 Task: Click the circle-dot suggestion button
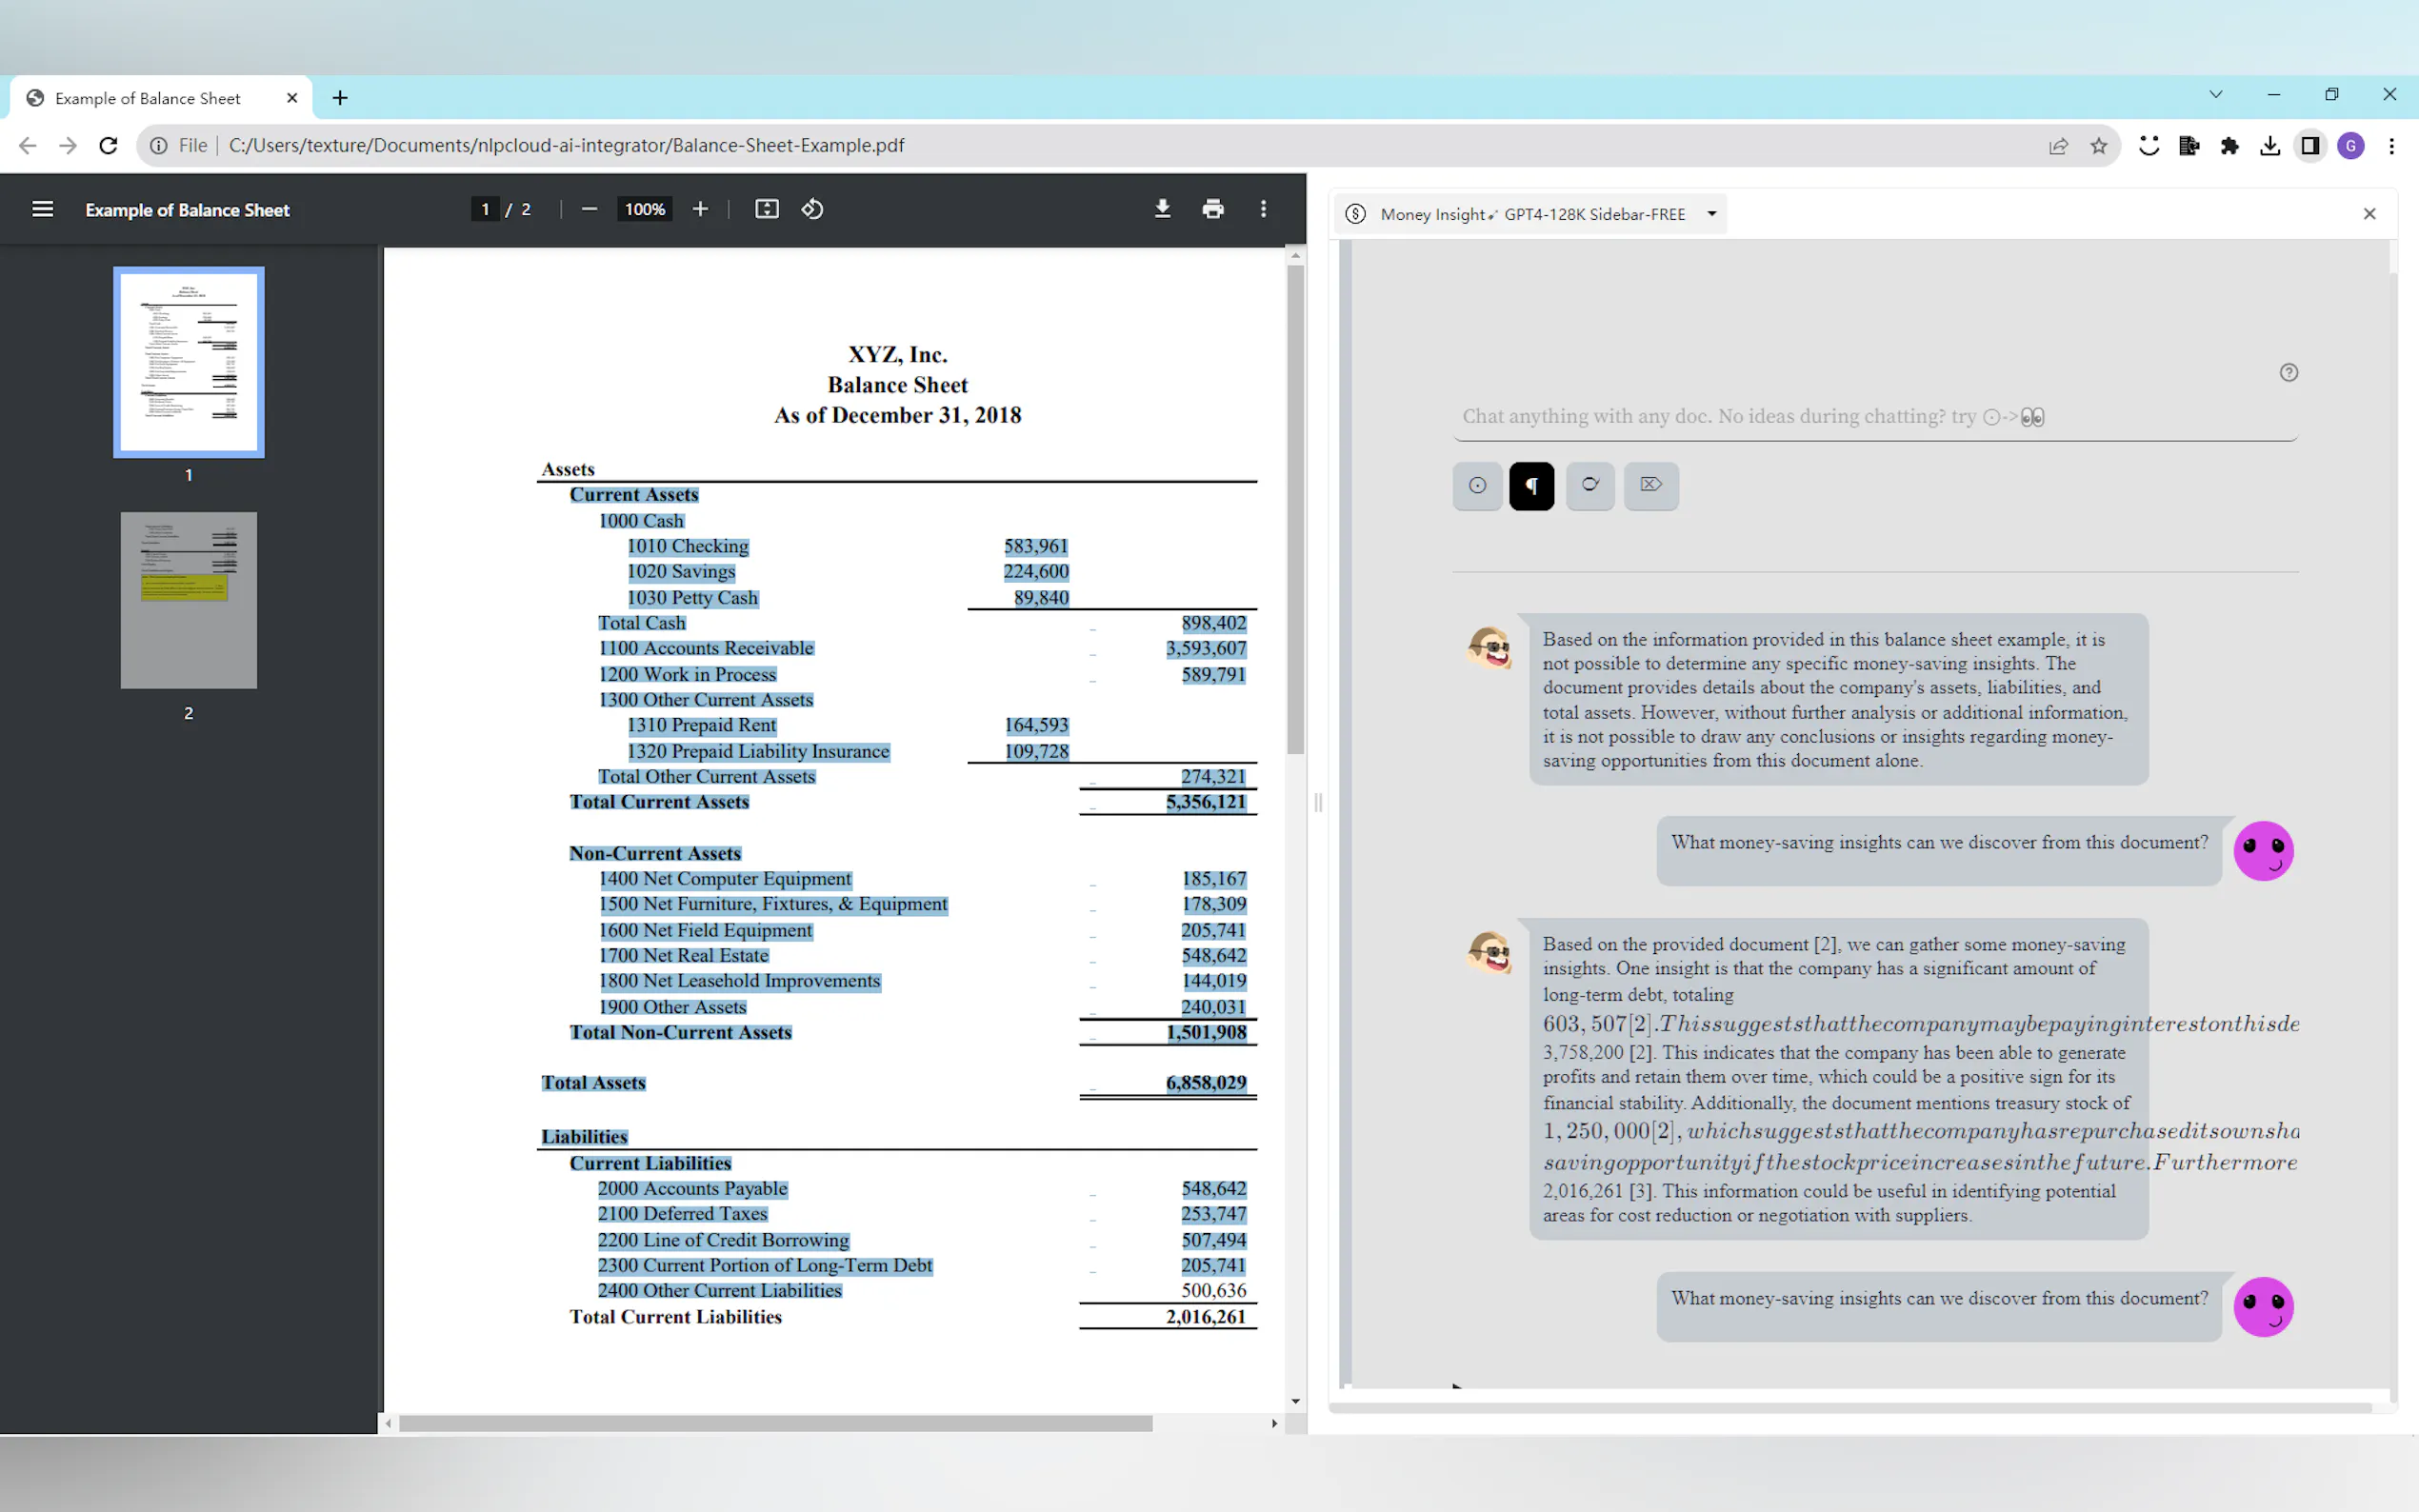tap(1477, 486)
